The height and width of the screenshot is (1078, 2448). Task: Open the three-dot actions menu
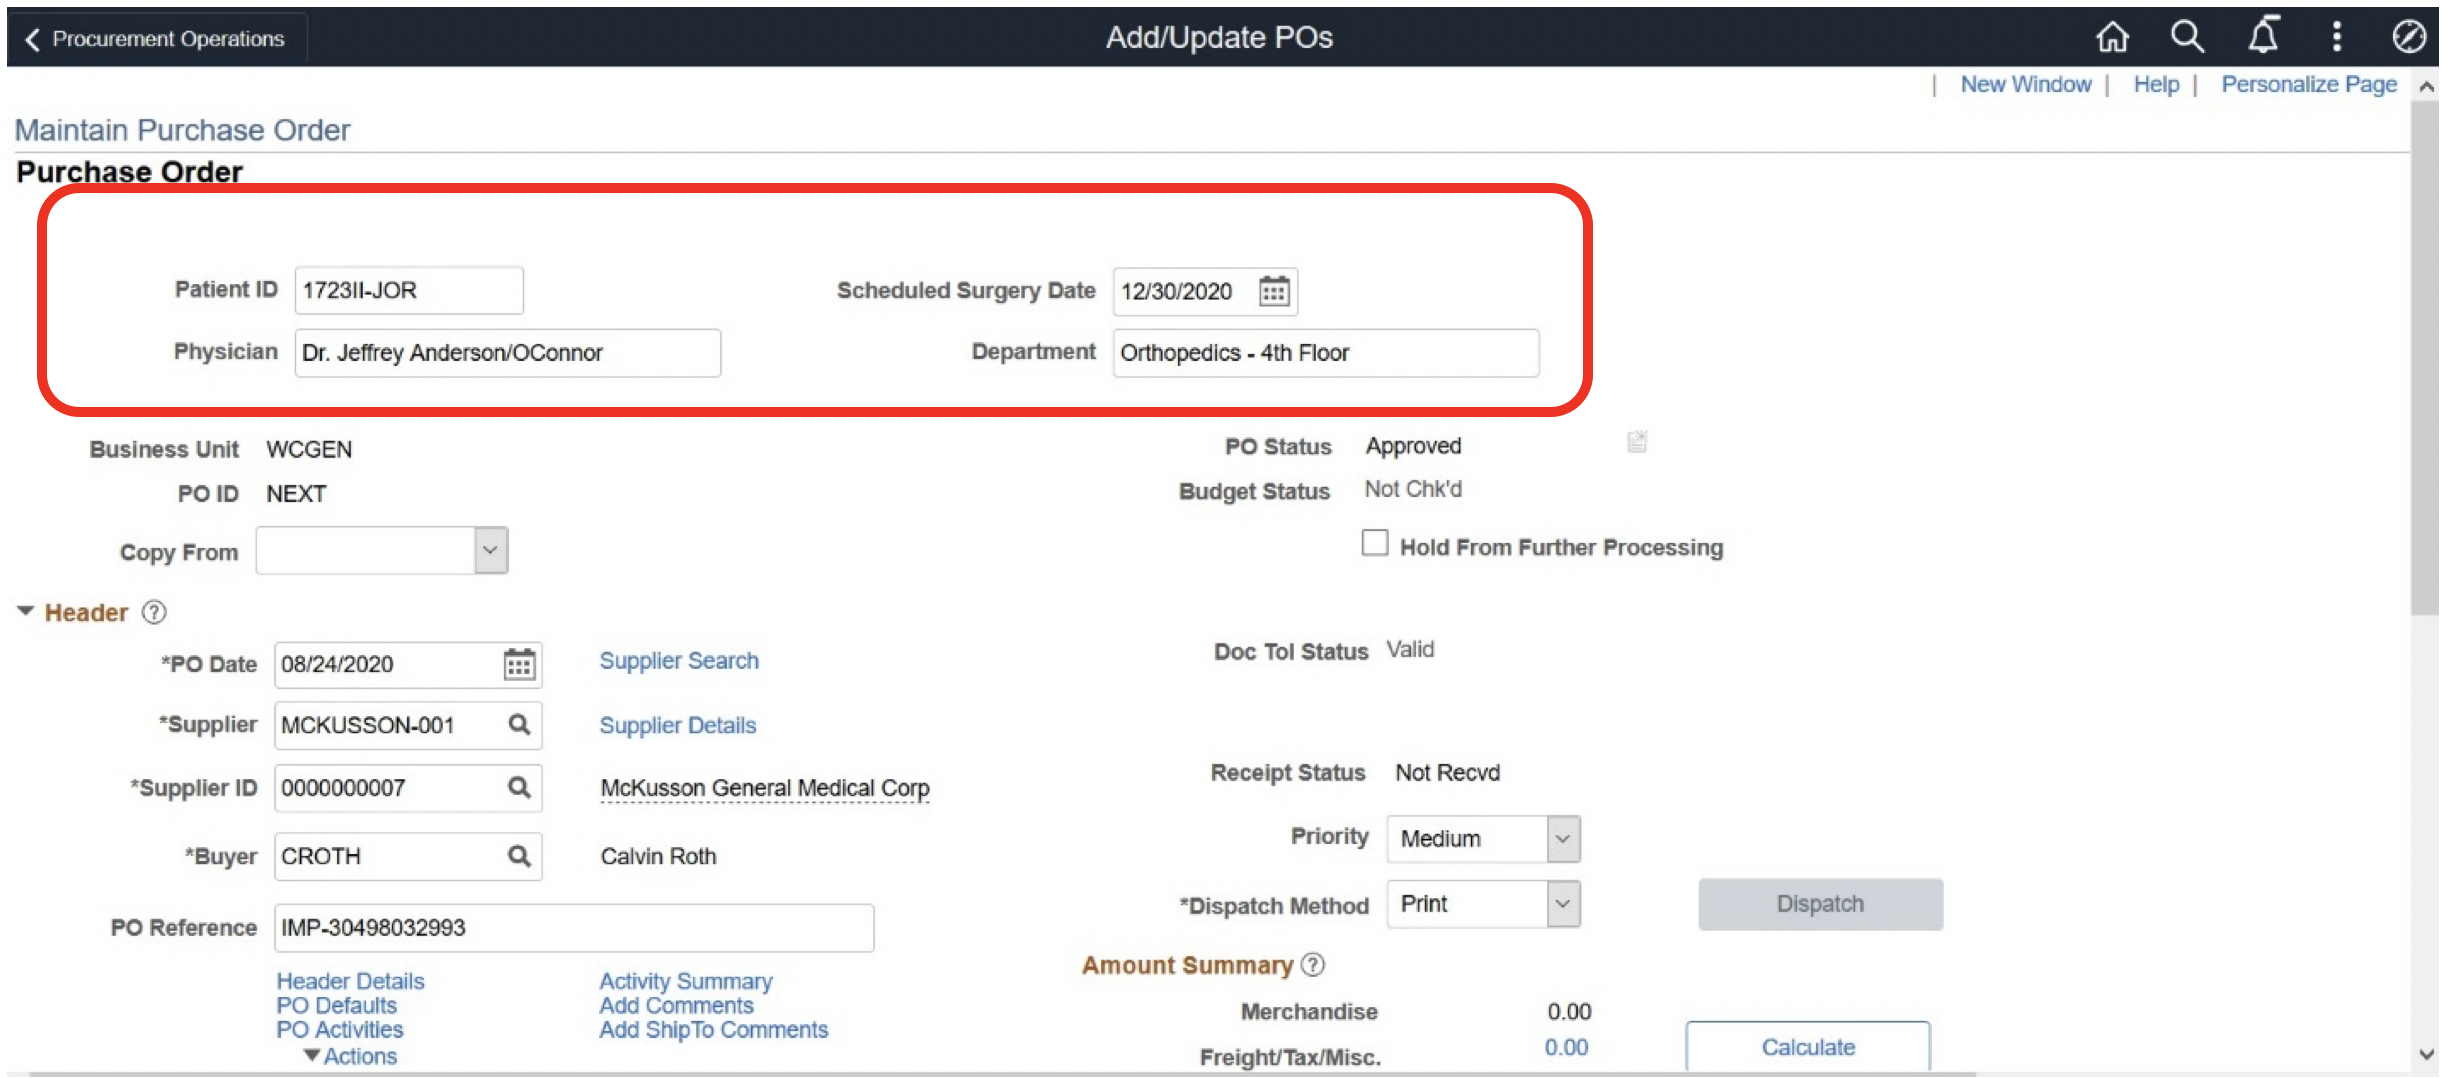click(2336, 38)
